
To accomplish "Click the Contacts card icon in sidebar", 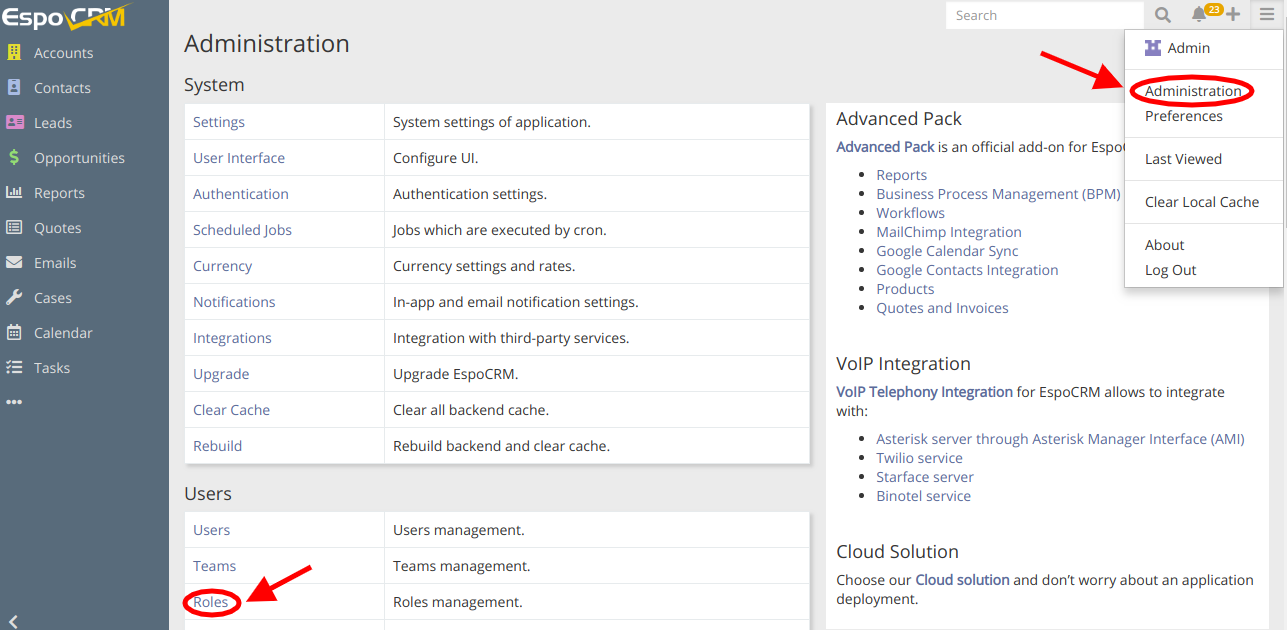I will click(x=14, y=88).
